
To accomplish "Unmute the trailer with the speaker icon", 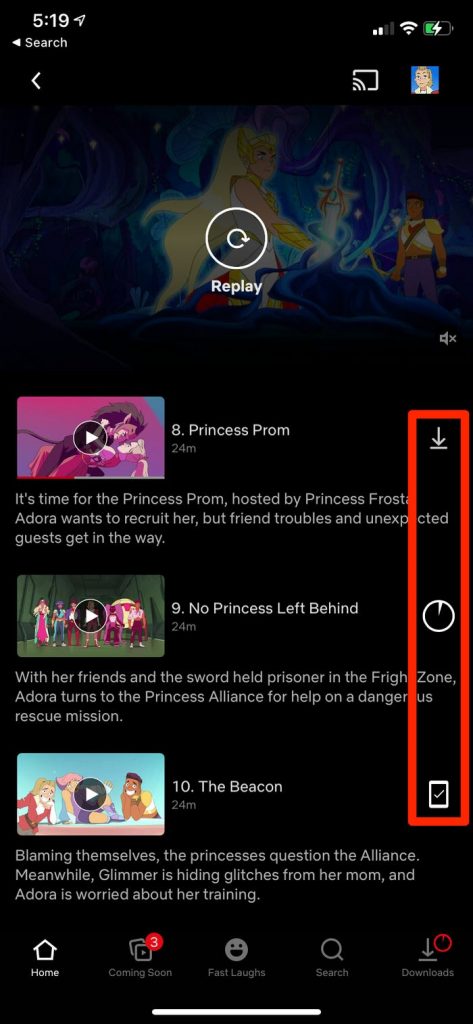I will (x=448, y=338).
